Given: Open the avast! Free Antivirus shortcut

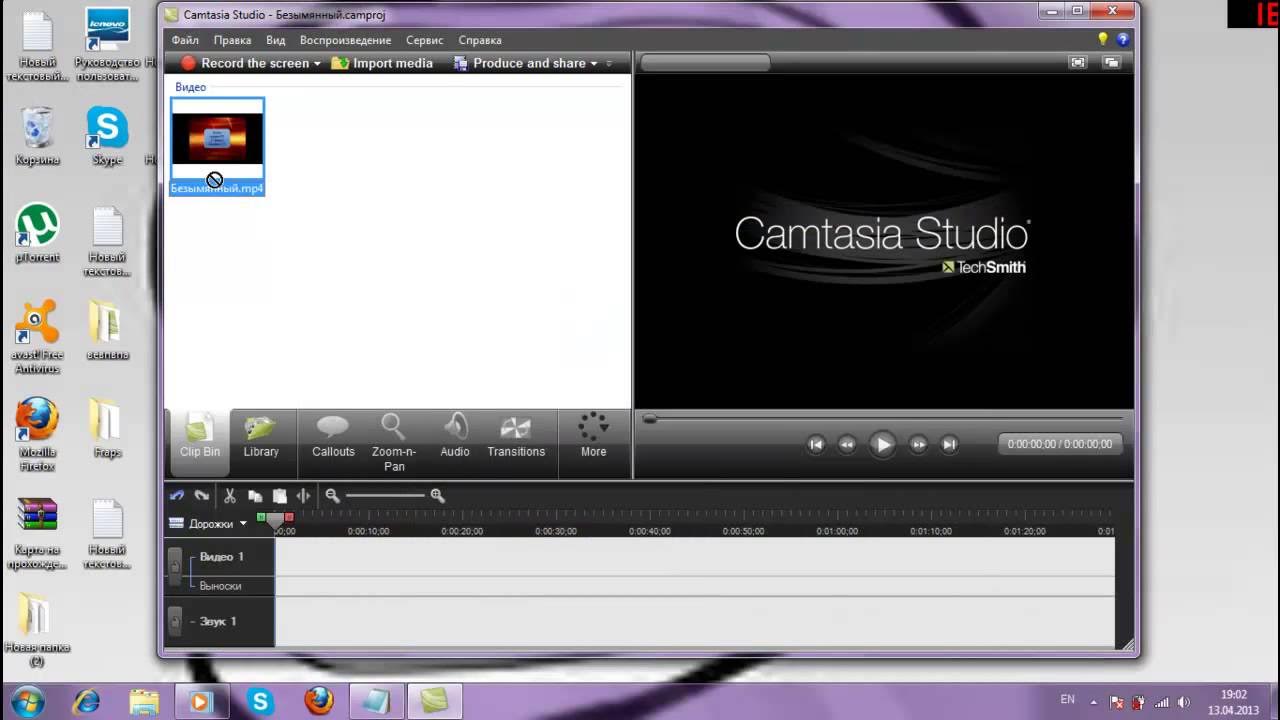Looking at the screenshot, I should pos(37,337).
